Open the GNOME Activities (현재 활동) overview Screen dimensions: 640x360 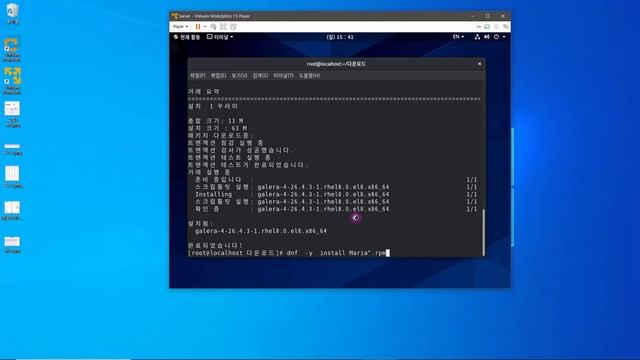click(x=187, y=37)
